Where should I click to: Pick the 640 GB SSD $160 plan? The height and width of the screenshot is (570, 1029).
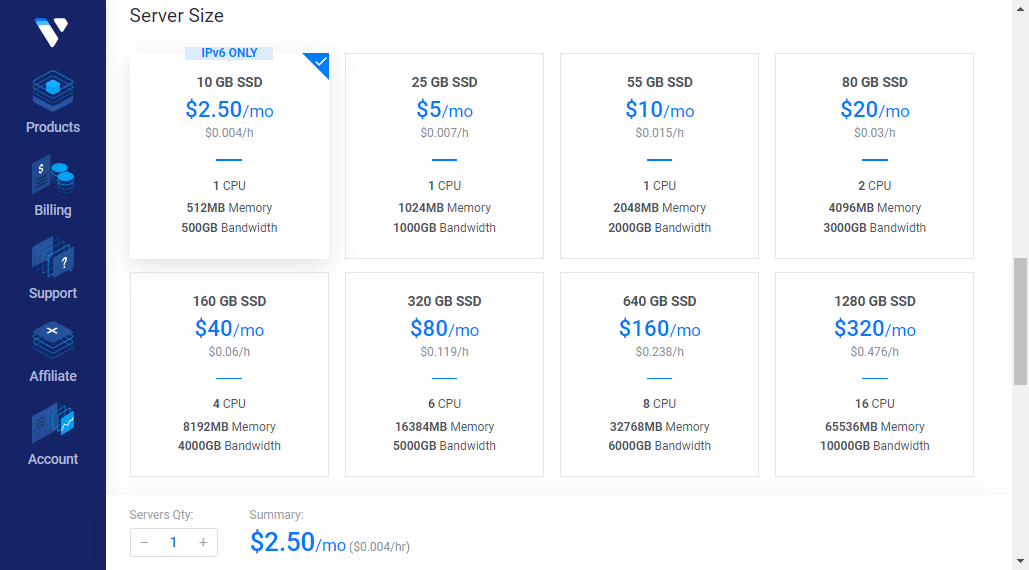pos(659,374)
